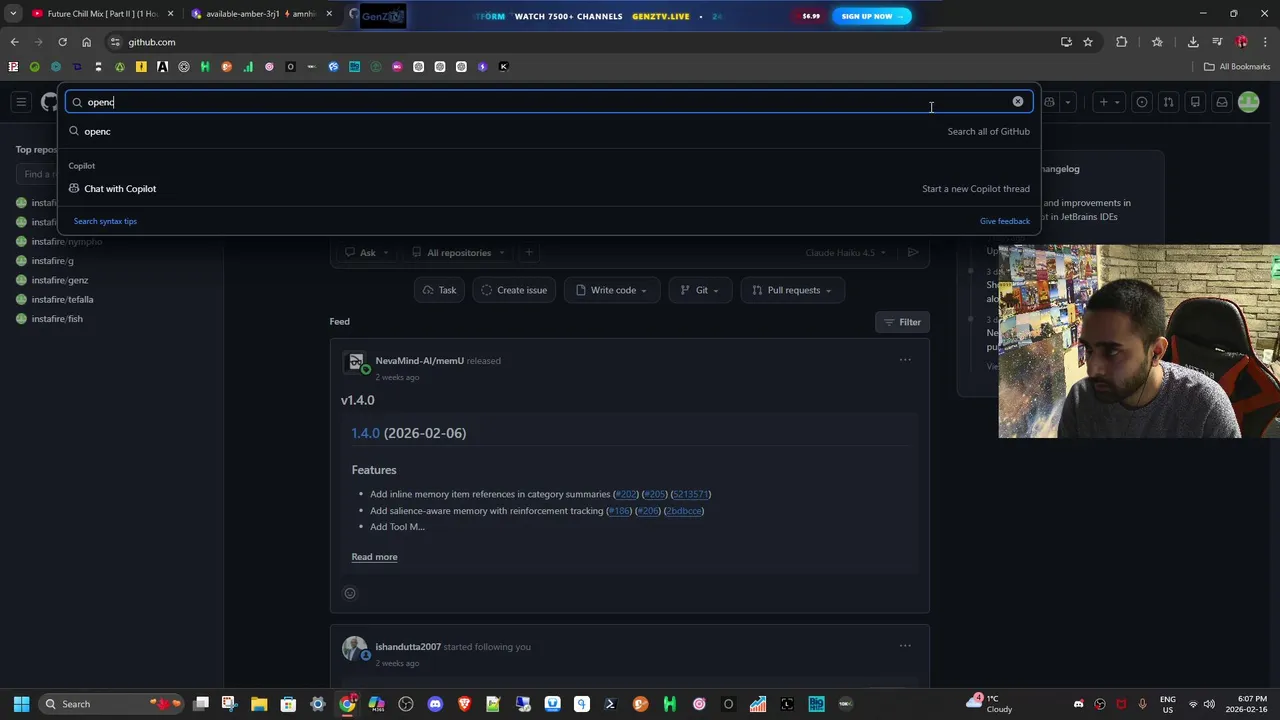Open the taskbar weather widget
Image resolution: width=1280 pixels, height=720 pixels.
[x=990, y=704]
